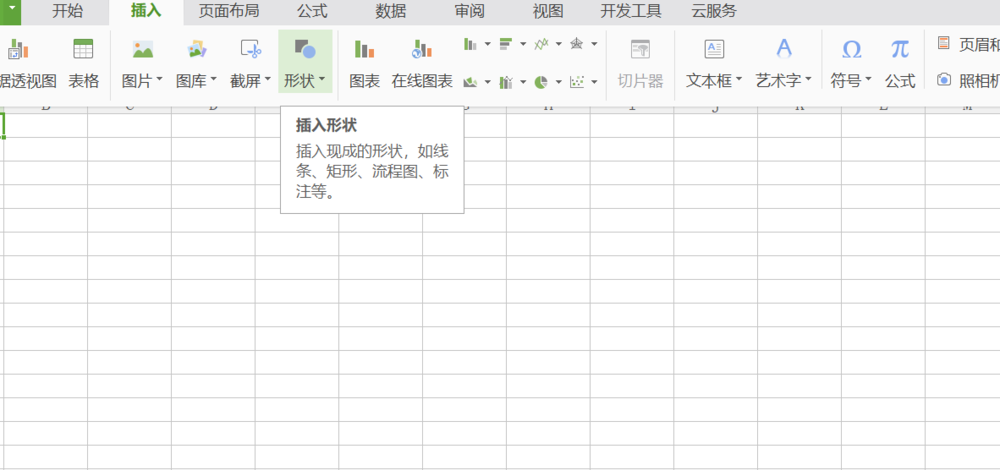Click the 切片器 button label
Viewport: 1000px width, 470px height.
[640, 81]
